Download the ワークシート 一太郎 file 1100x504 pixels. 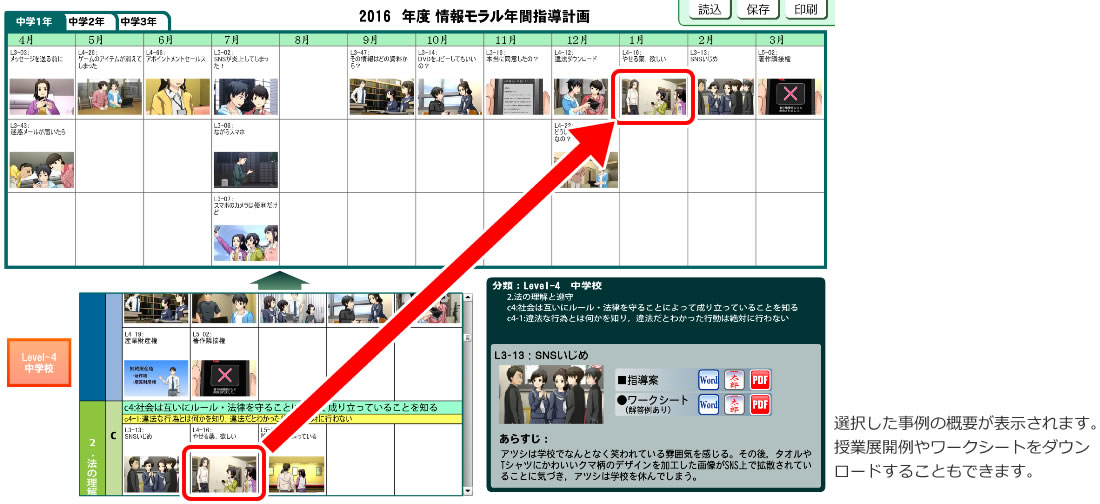coord(735,404)
